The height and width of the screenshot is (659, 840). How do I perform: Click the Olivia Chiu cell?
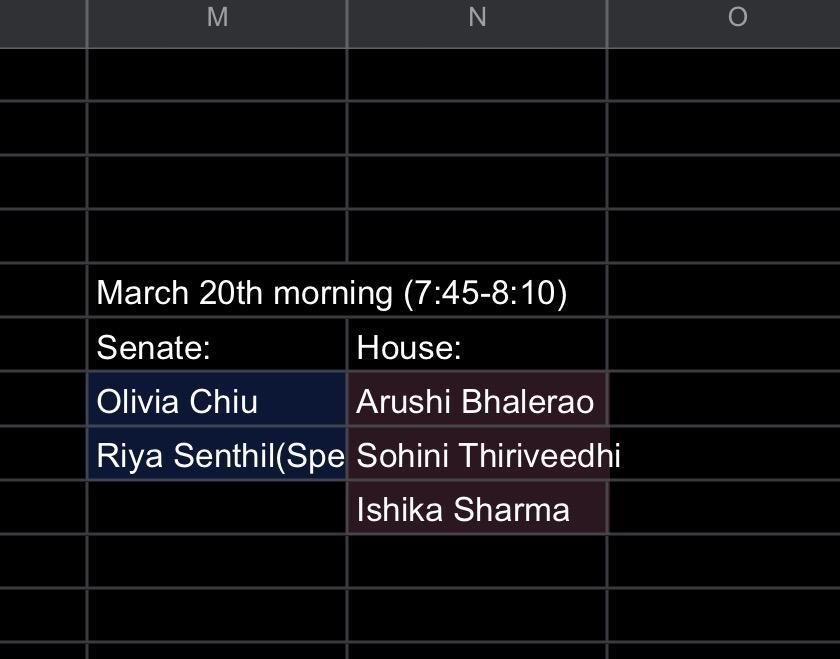[216, 401]
